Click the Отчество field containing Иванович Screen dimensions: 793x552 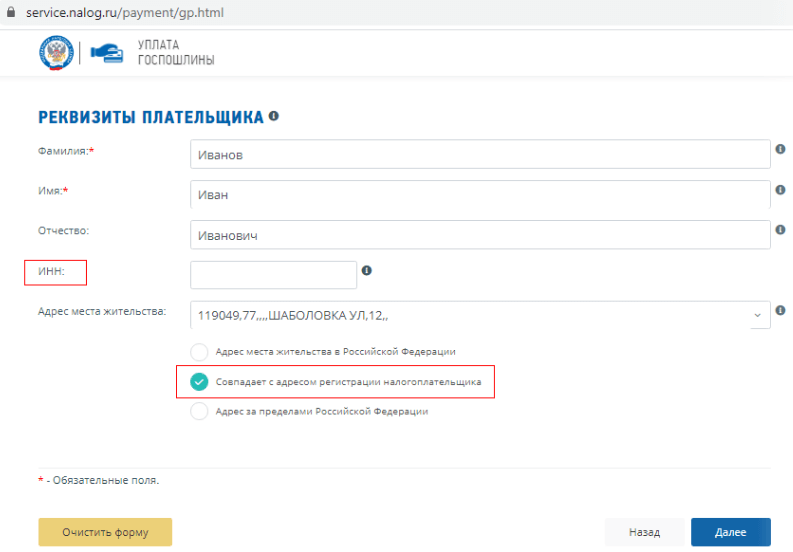pyautogui.click(x=479, y=235)
